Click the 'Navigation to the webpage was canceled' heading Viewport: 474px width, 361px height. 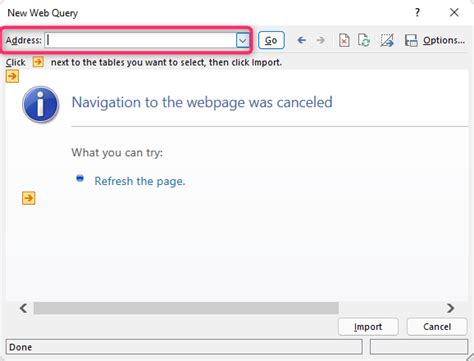point(202,102)
